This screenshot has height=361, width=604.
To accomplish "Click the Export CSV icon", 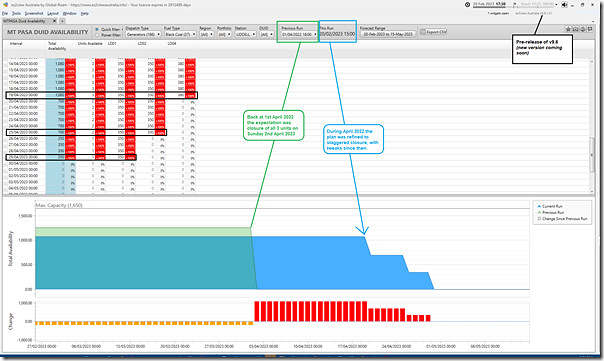I will [423, 32].
